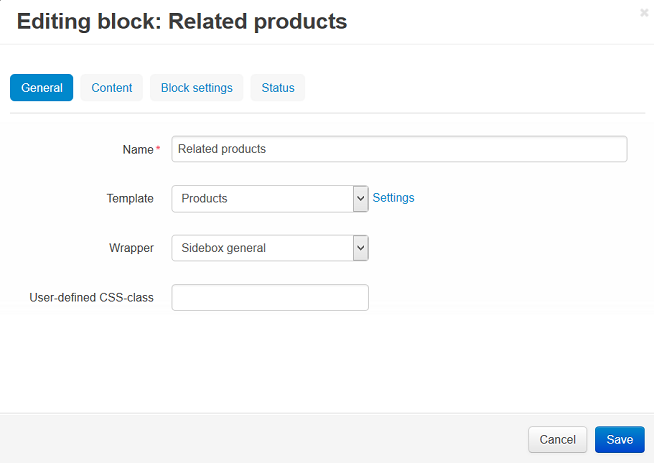Screen dimensions: 654x463
Task: Click the Name field label
Action: tap(138, 149)
